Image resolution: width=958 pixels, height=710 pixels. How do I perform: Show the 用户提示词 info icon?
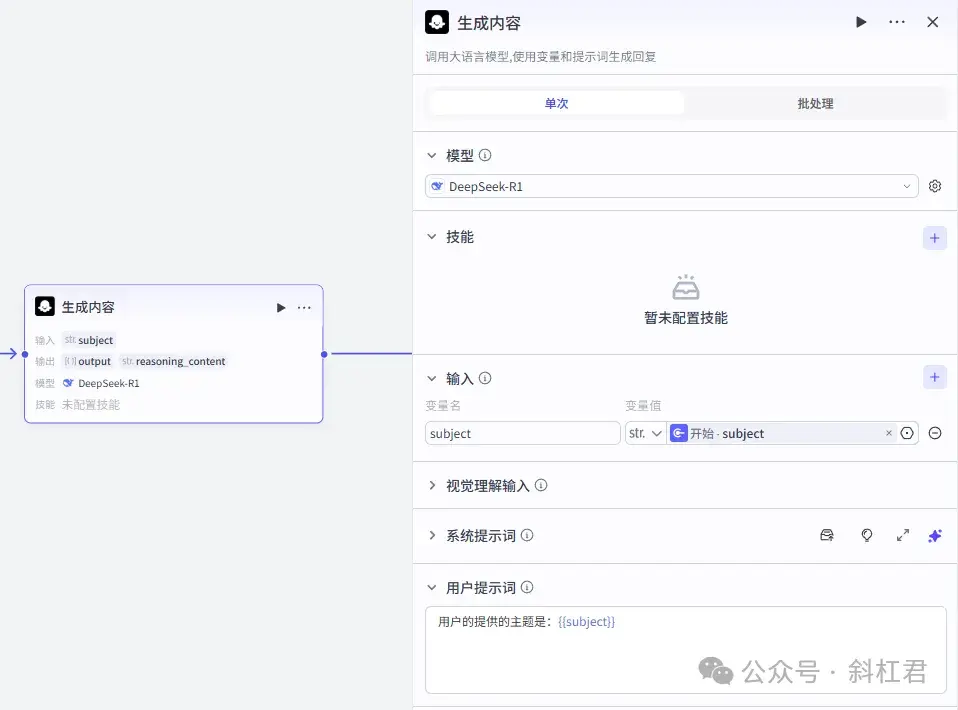(527, 587)
